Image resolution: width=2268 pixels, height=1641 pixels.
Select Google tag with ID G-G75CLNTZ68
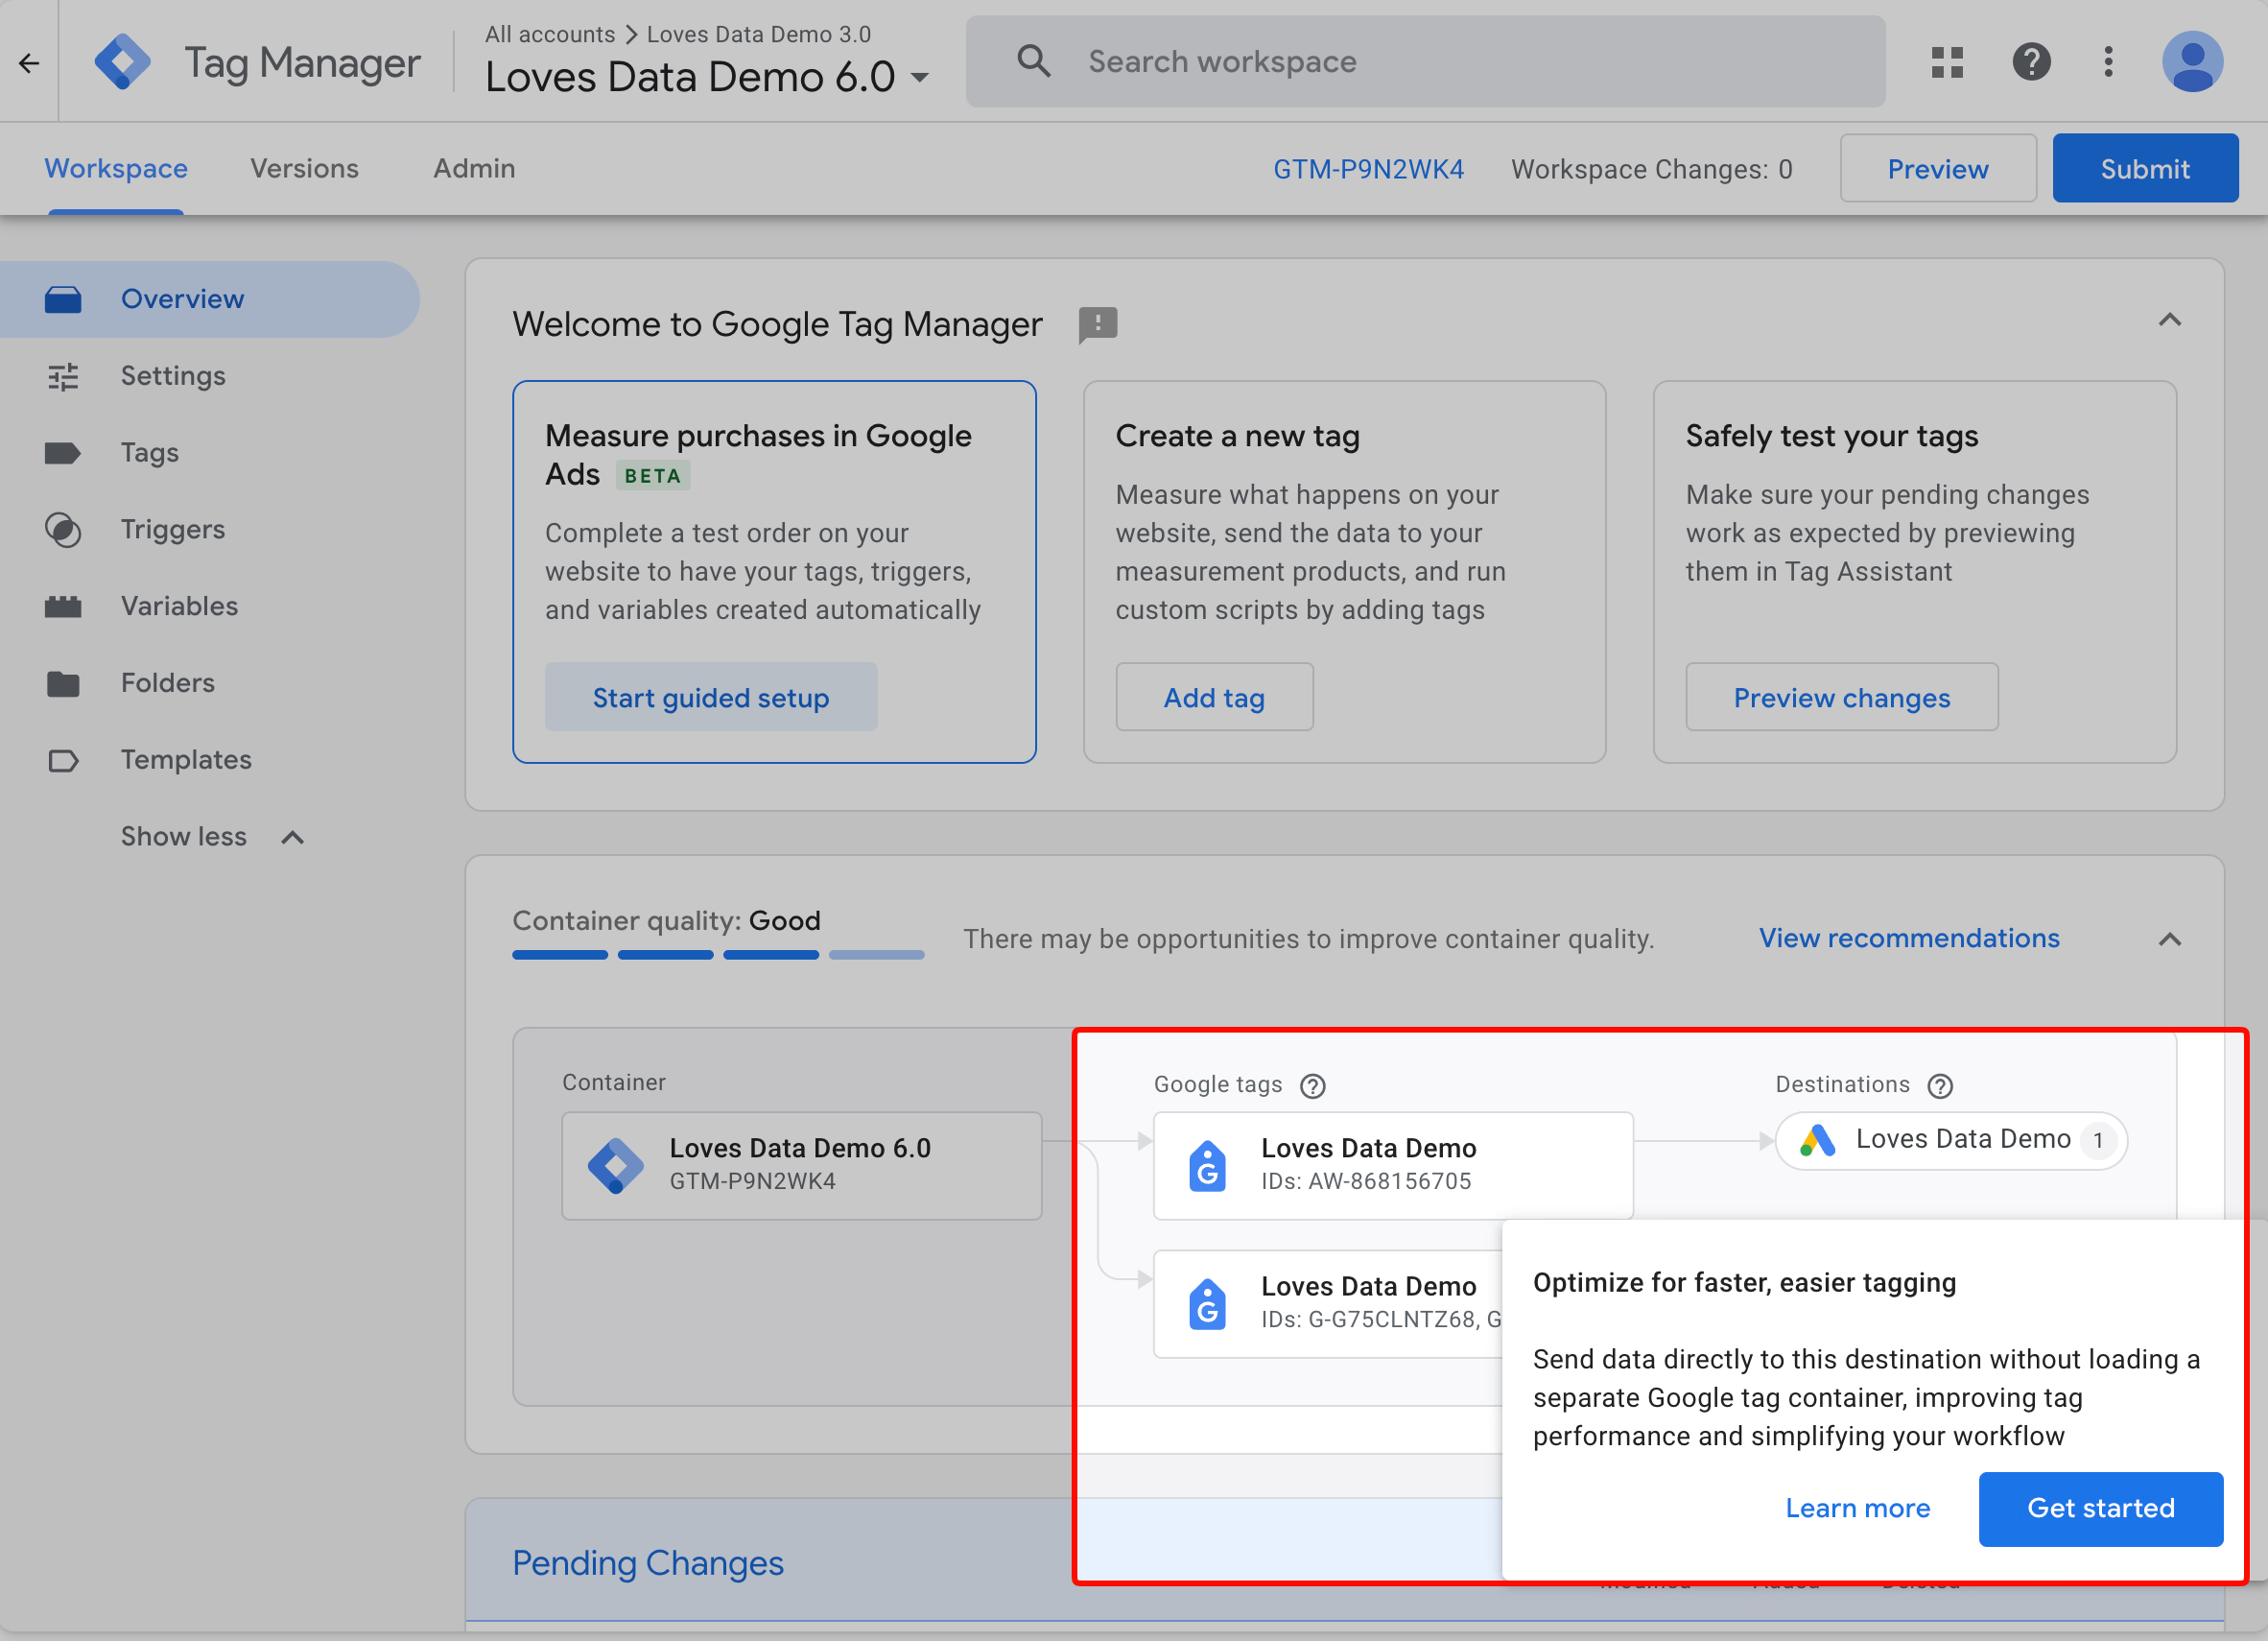pyautogui.click(x=1328, y=1303)
